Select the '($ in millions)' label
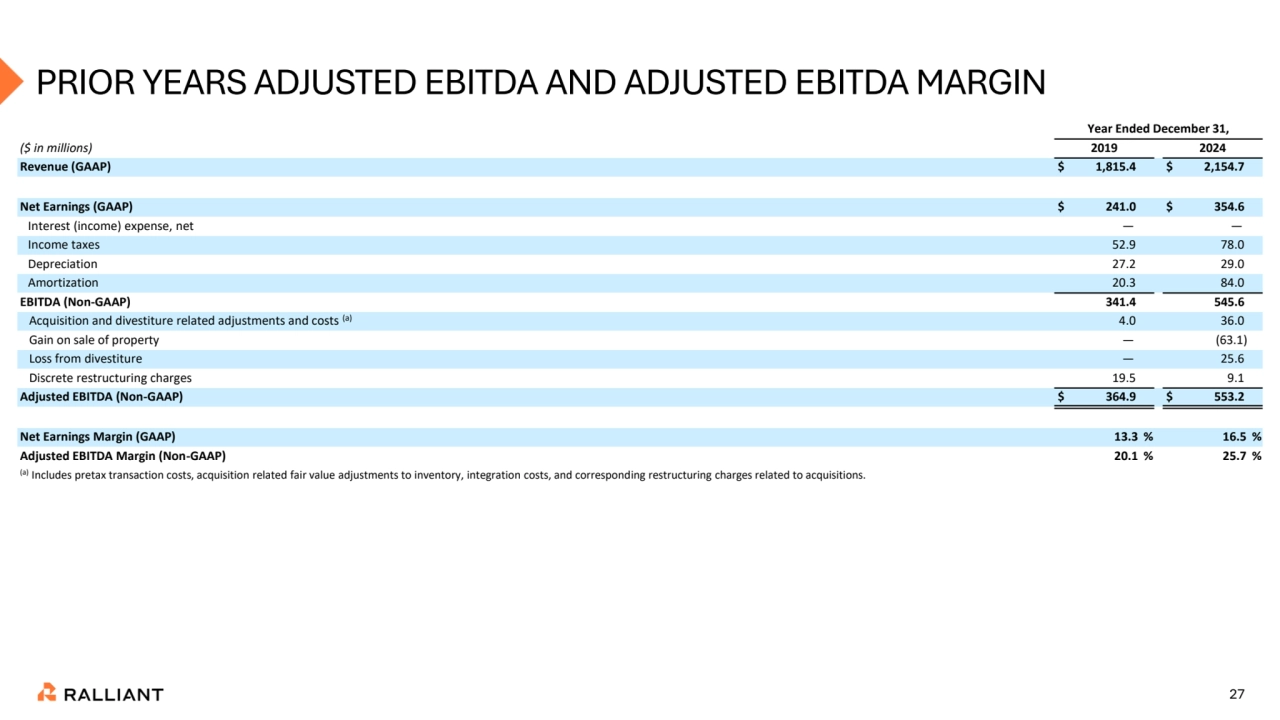Screen dimensions: 1280x720 coord(56,148)
